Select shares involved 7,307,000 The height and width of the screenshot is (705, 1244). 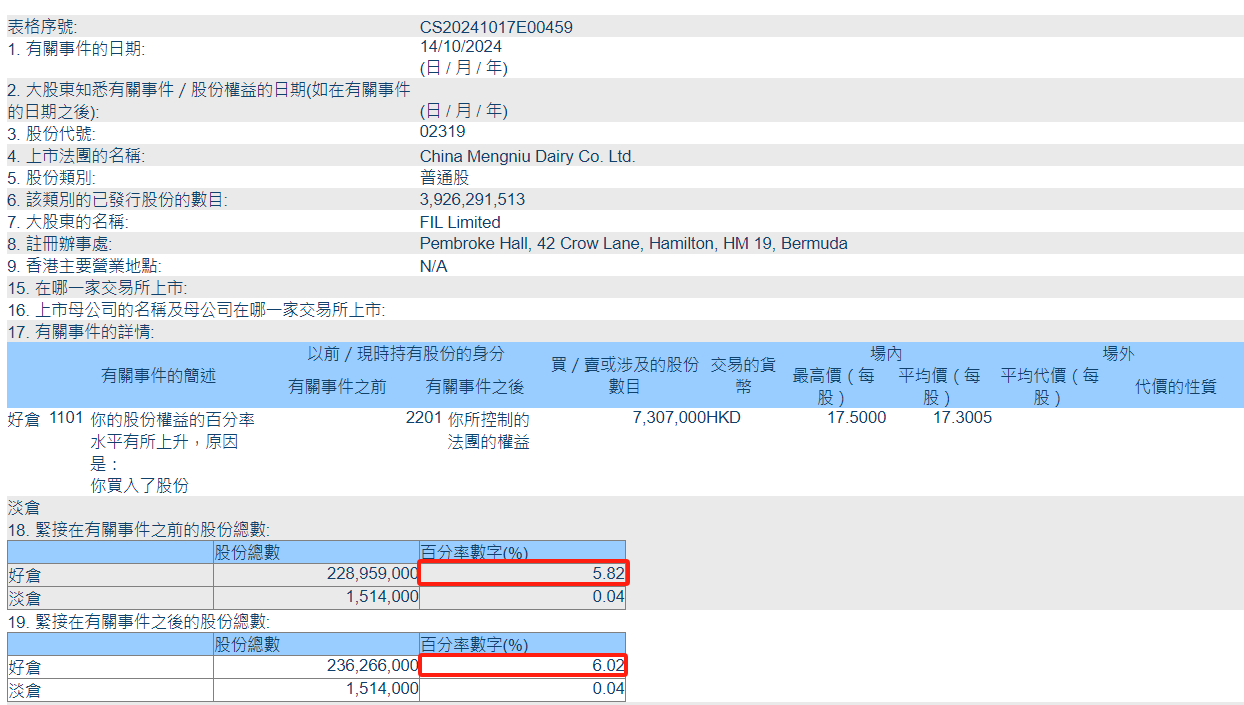(669, 418)
